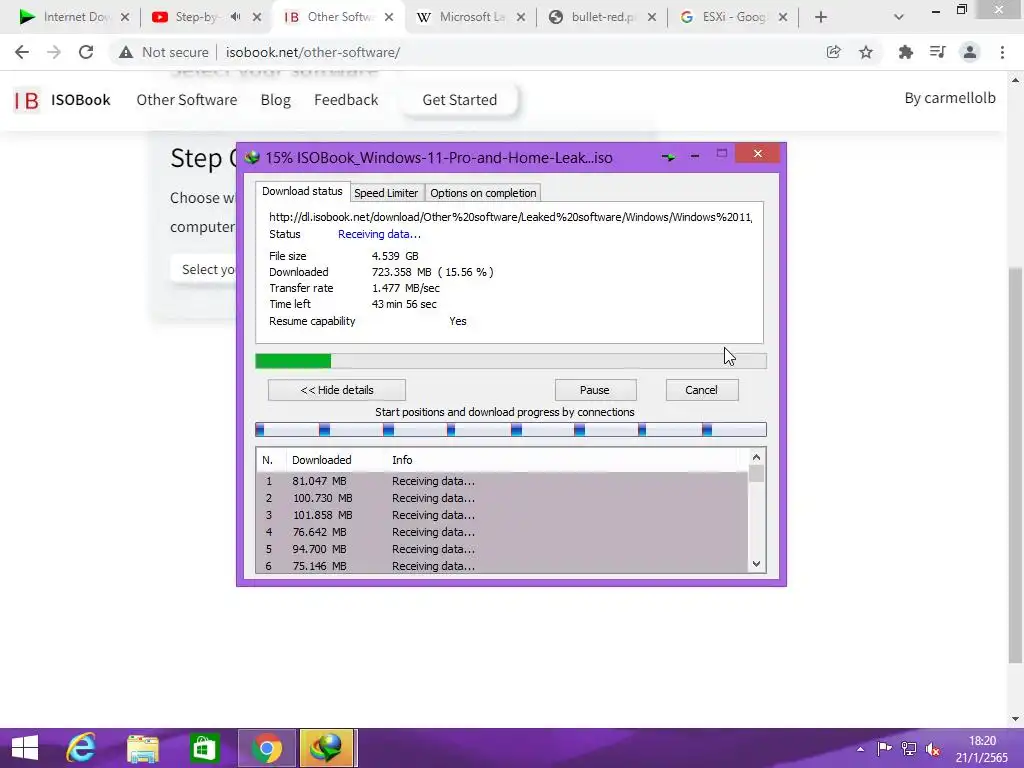The width and height of the screenshot is (1024, 768).
Task: Open the Windows Start button
Action: point(25,748)
